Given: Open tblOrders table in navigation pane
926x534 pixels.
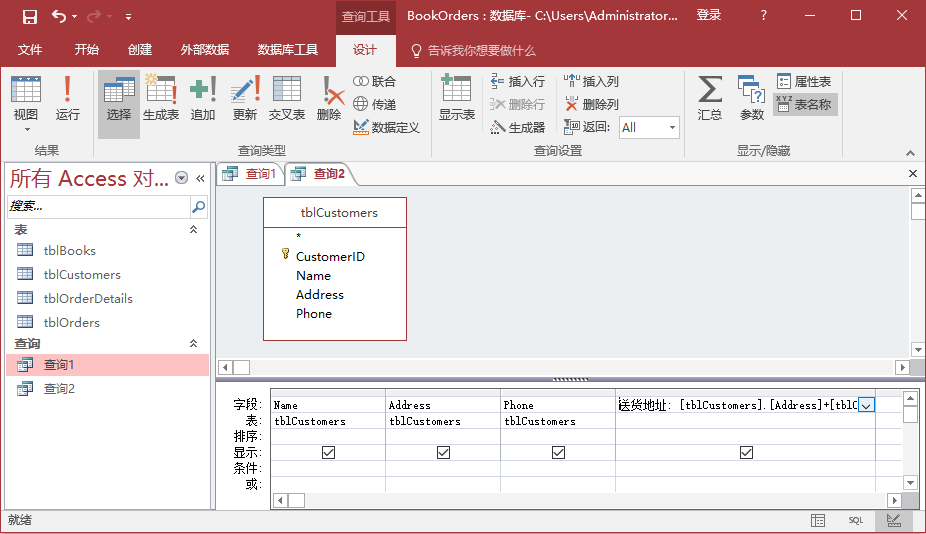Looking at the screenshot, I should pos(71,322).
